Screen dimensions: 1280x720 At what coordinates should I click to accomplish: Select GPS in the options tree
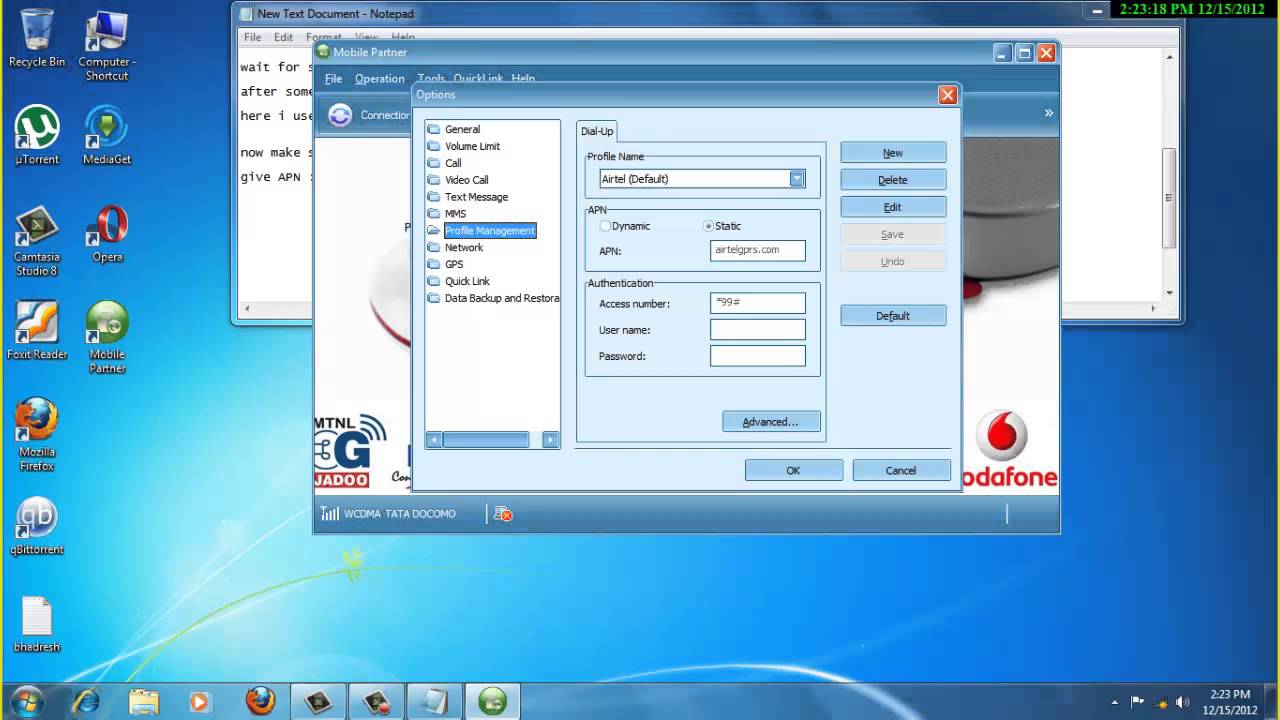tap(454, 264)
